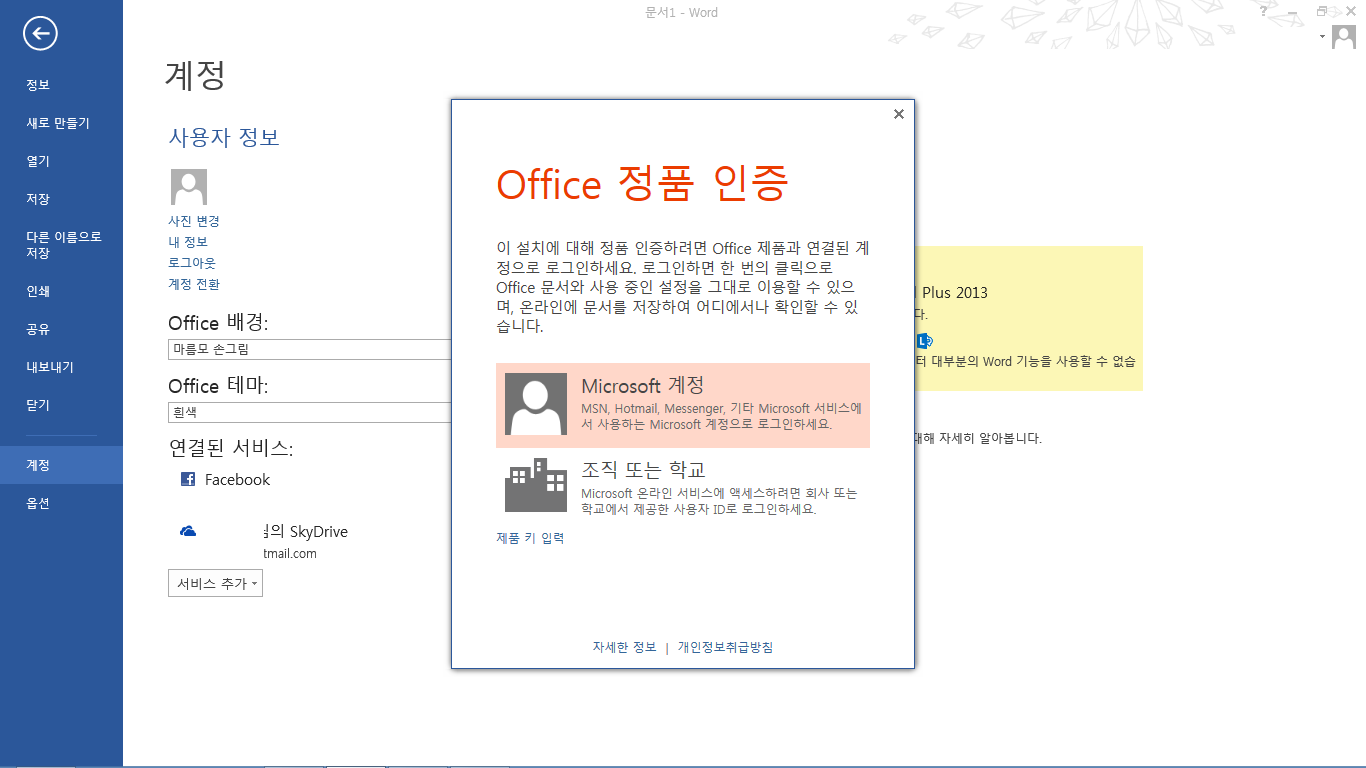Click the 연결된 서비스 heading
This screenshot has width=1366, height=768.
pos(231,448)
